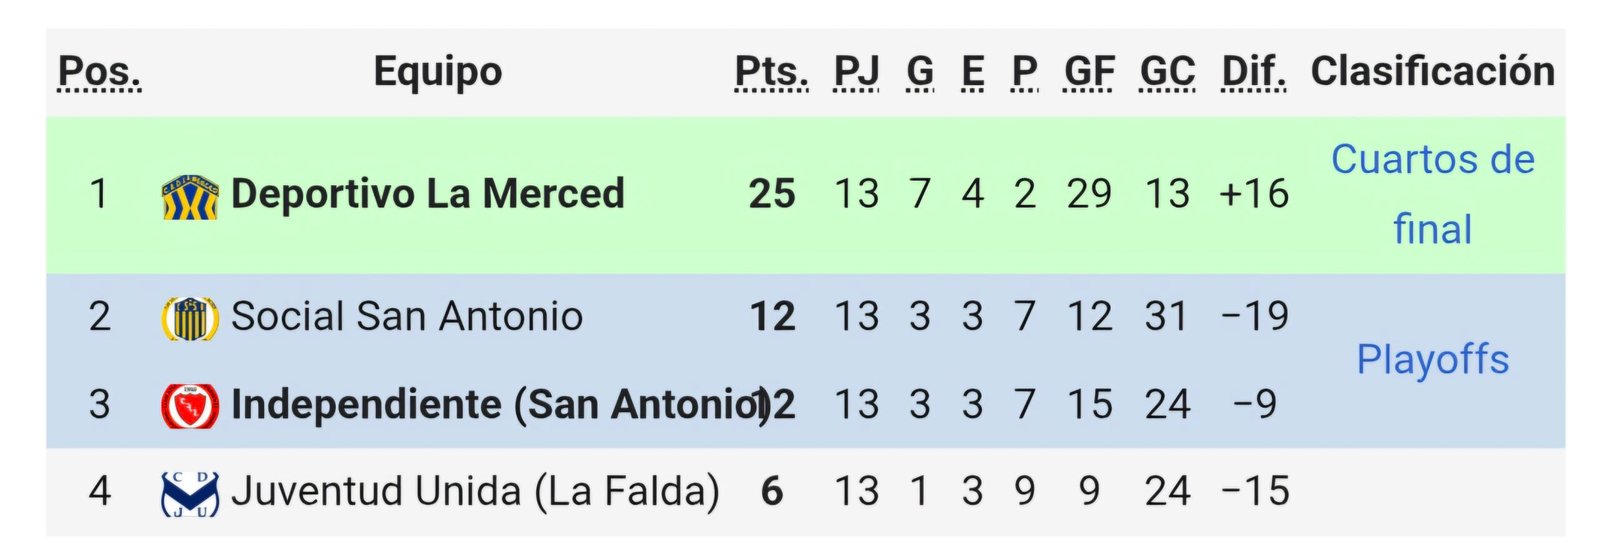Click the GF column header
Screen dimensions: 1600x560
tap(1089, 72)
